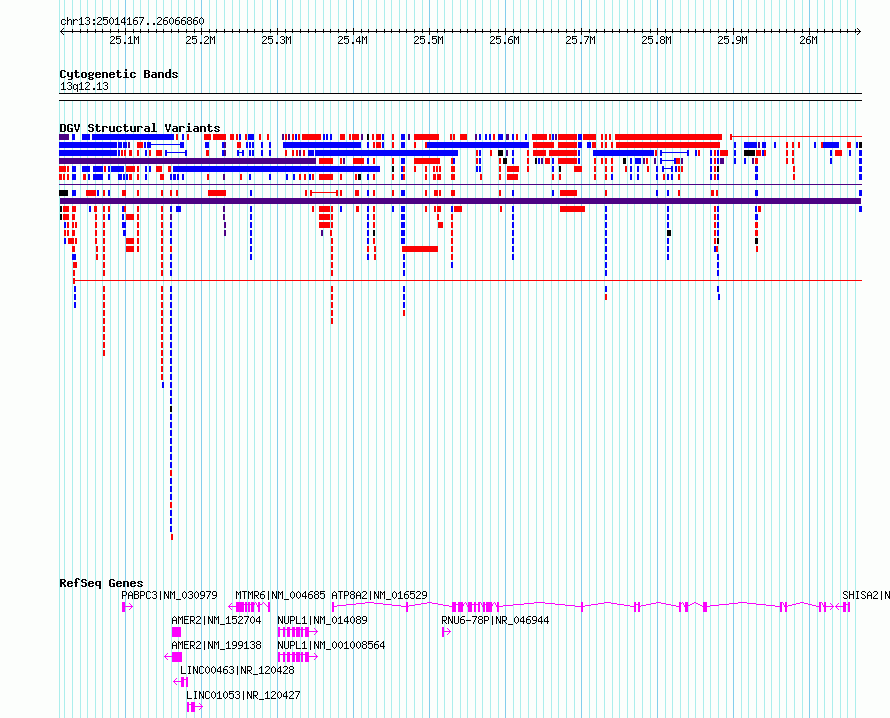Click the LINC01053 gene glyph

(194, 707)
